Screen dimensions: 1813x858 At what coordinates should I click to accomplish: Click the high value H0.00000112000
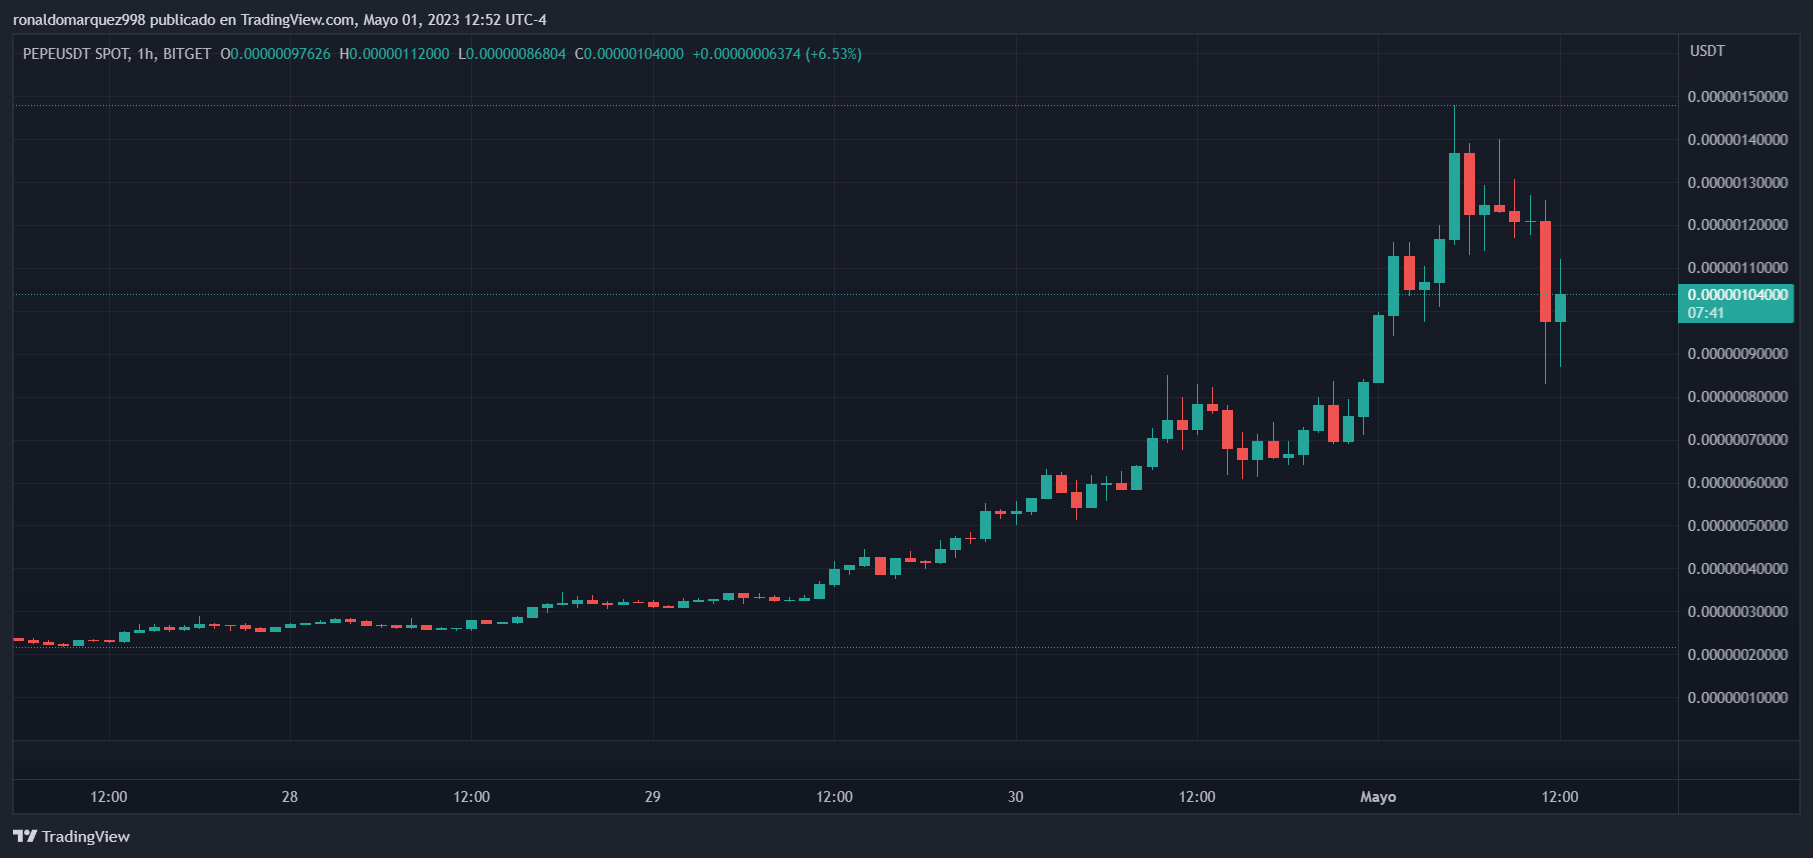[394, 54]
